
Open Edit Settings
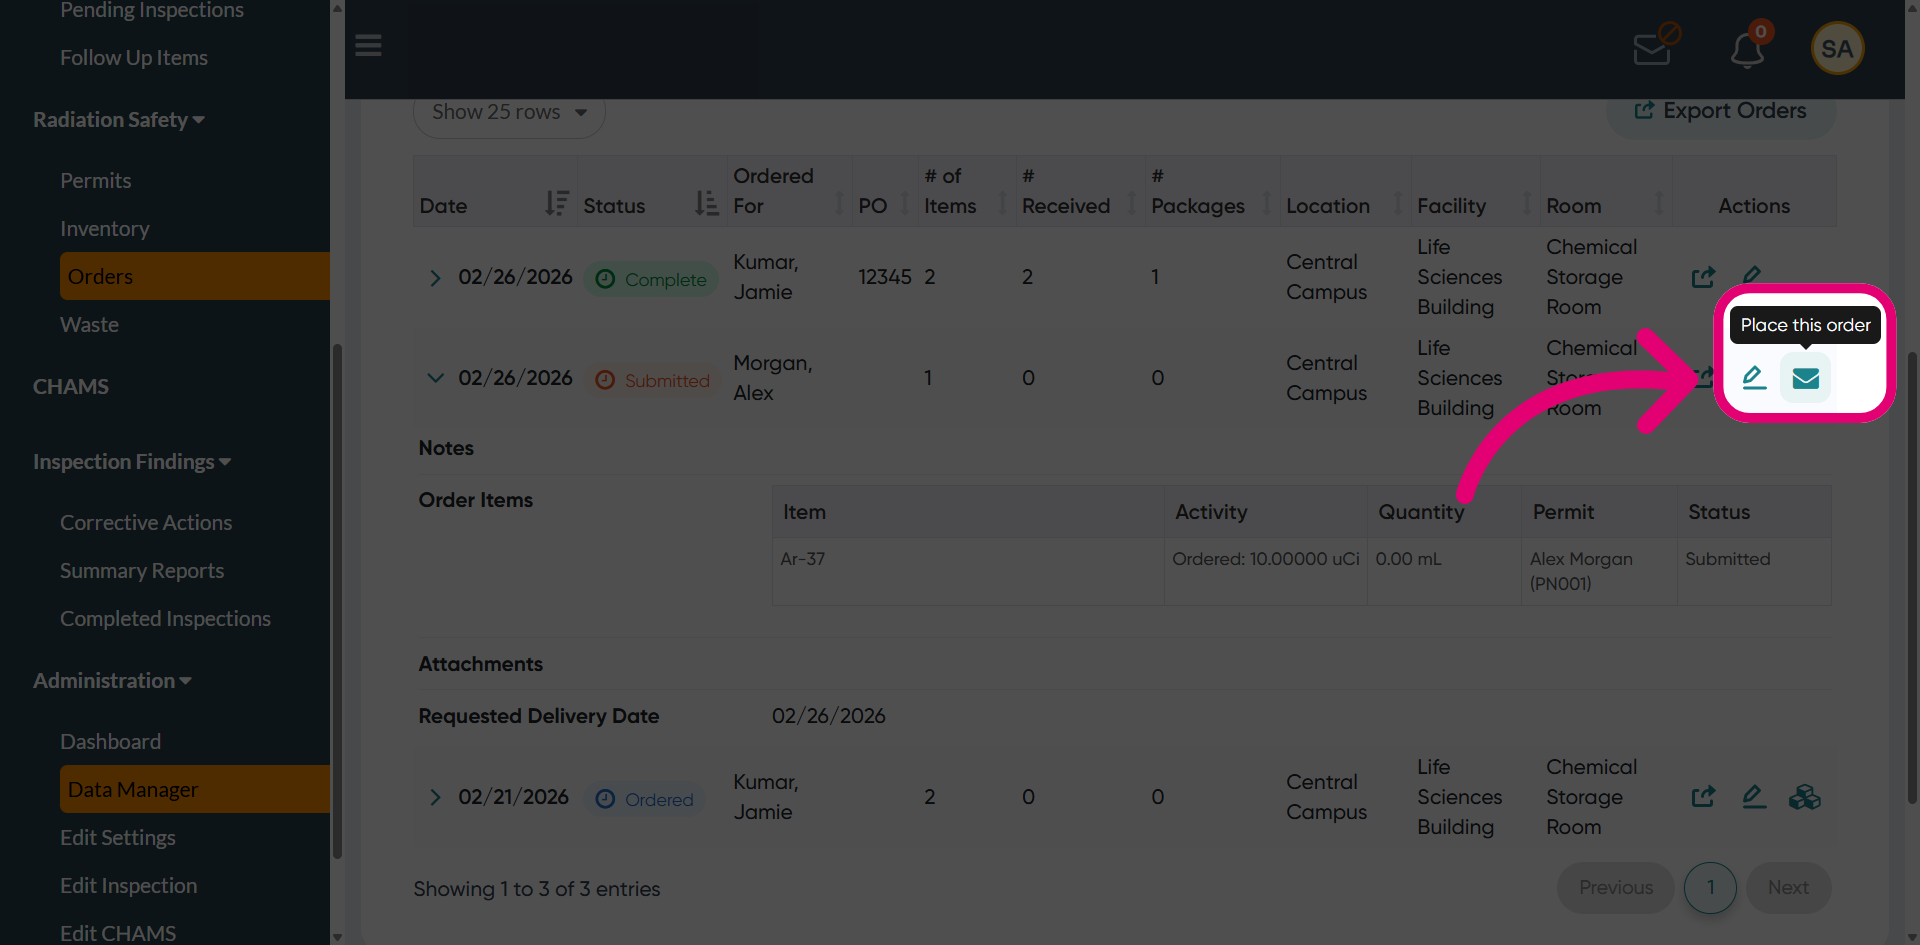pyautogui.click(x=118, y=838)
